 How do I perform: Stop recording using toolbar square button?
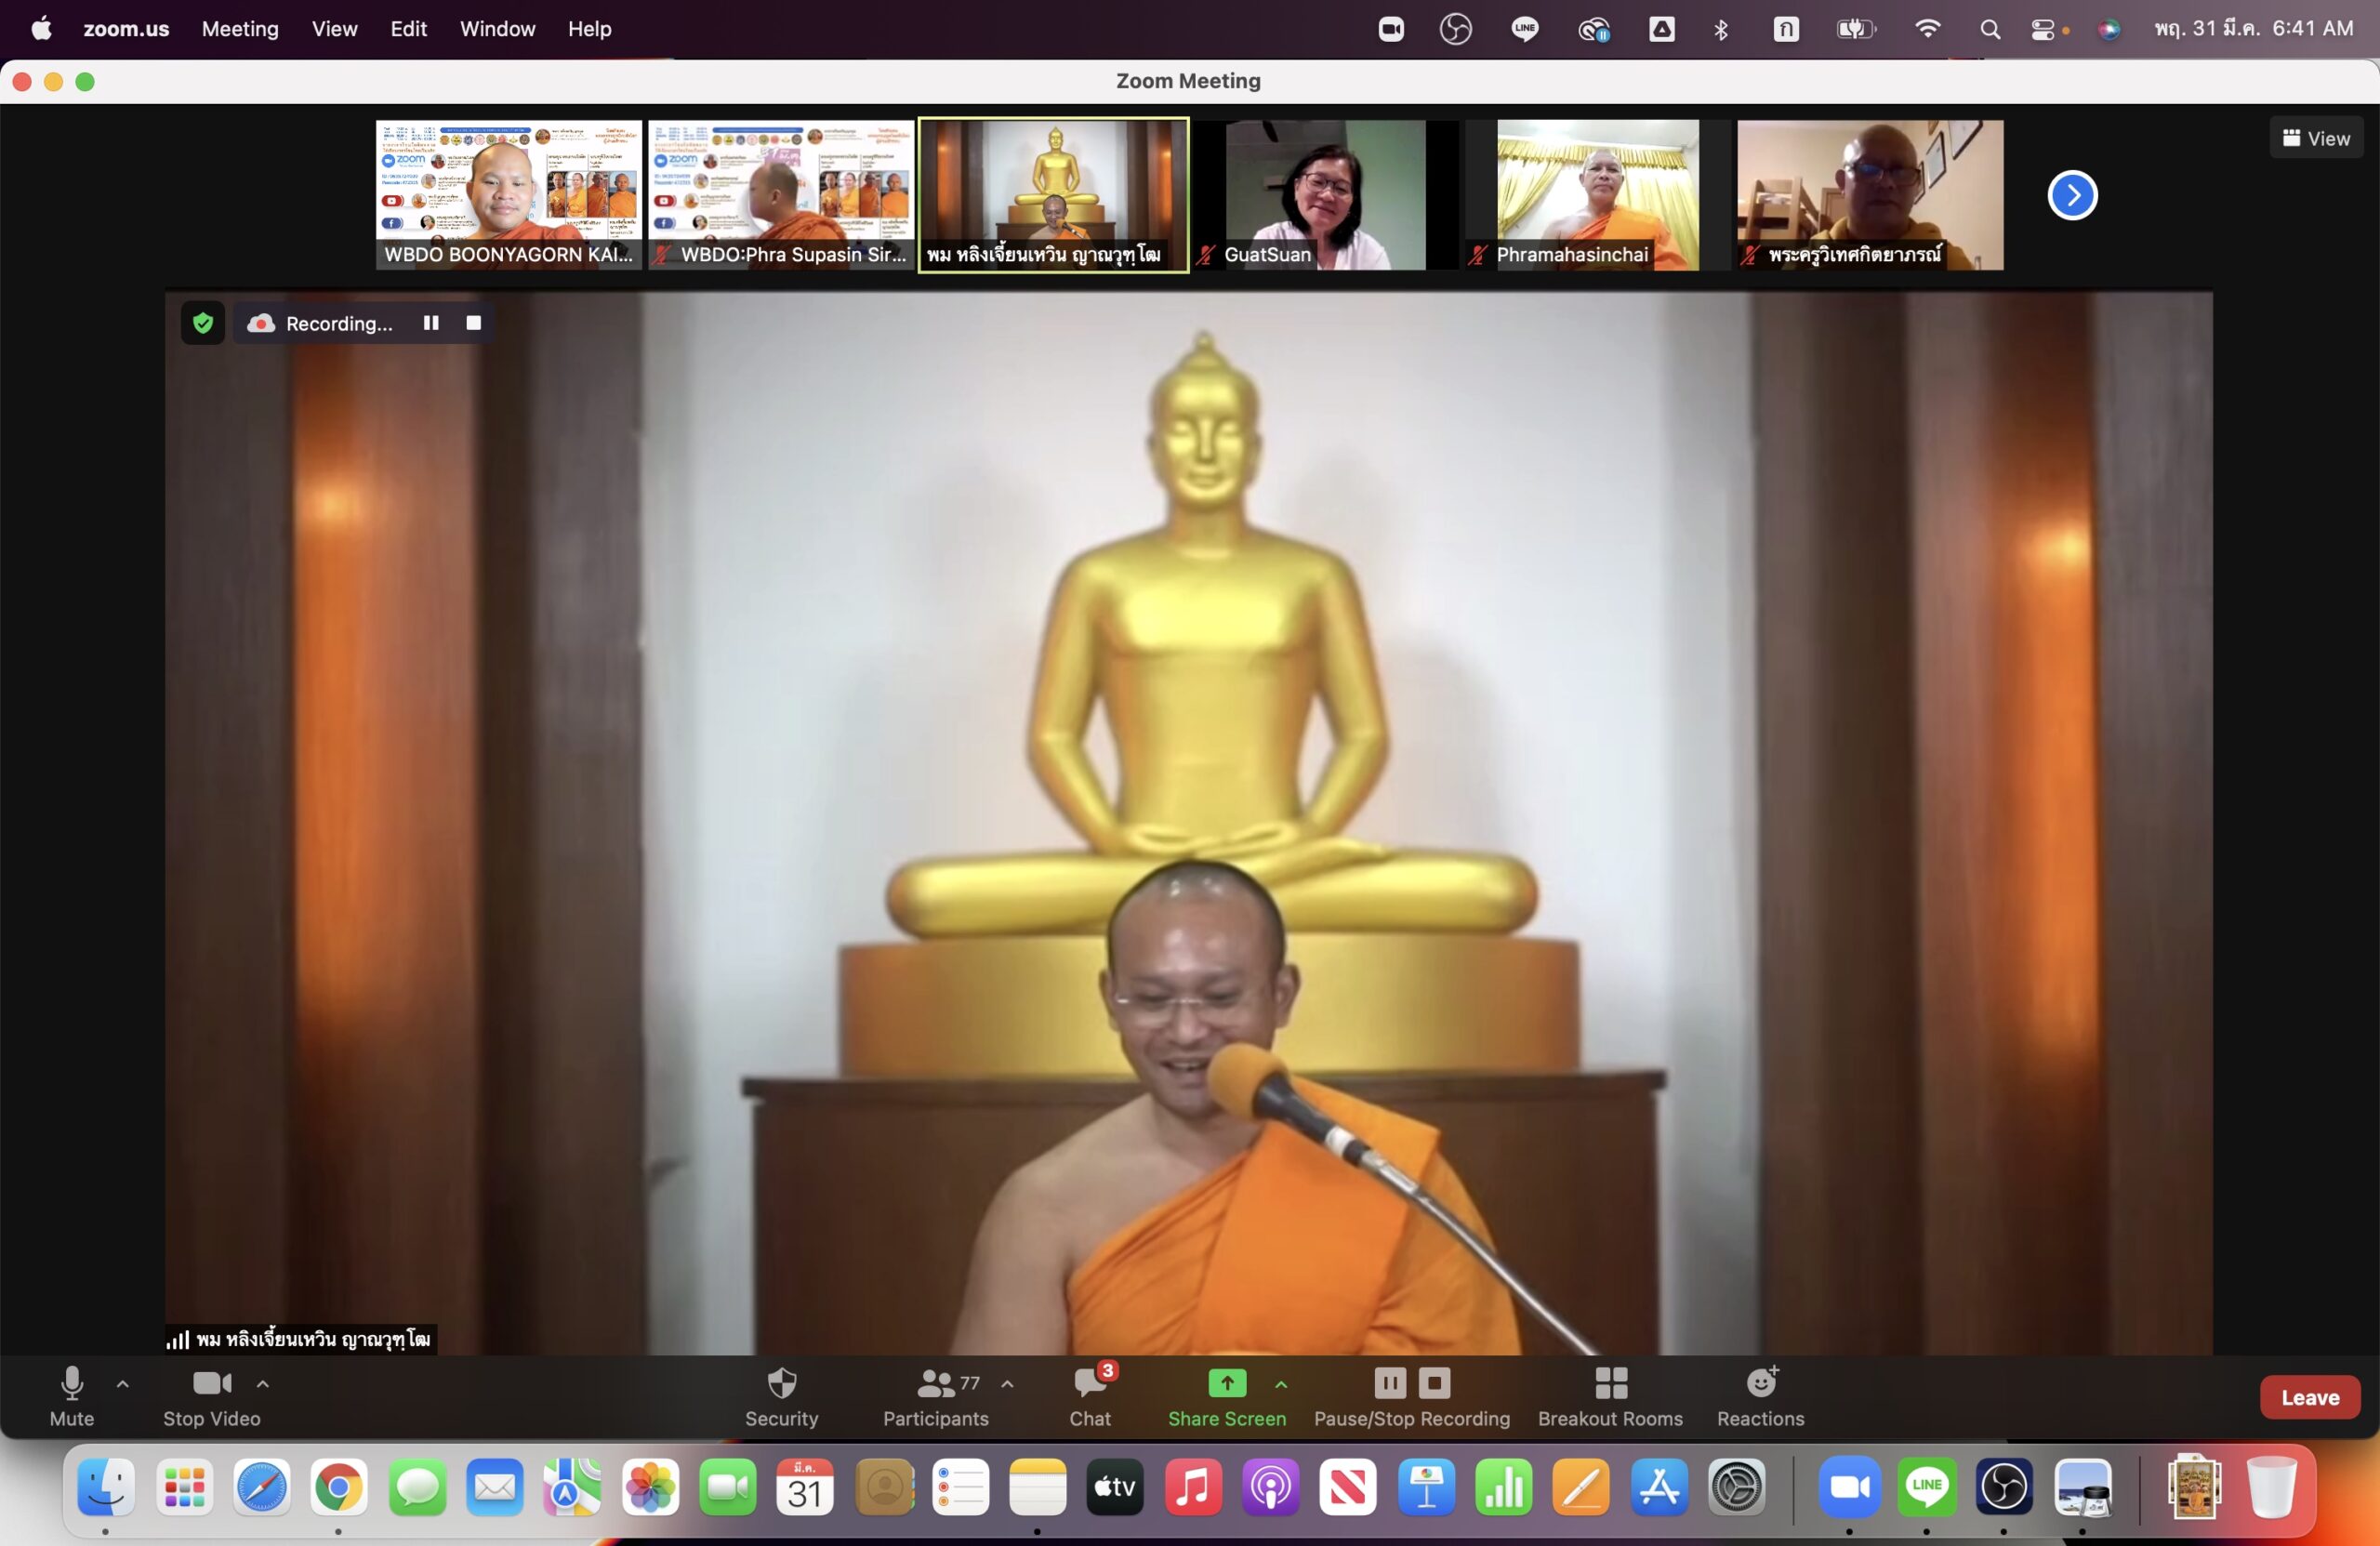coord(1434,1384)
